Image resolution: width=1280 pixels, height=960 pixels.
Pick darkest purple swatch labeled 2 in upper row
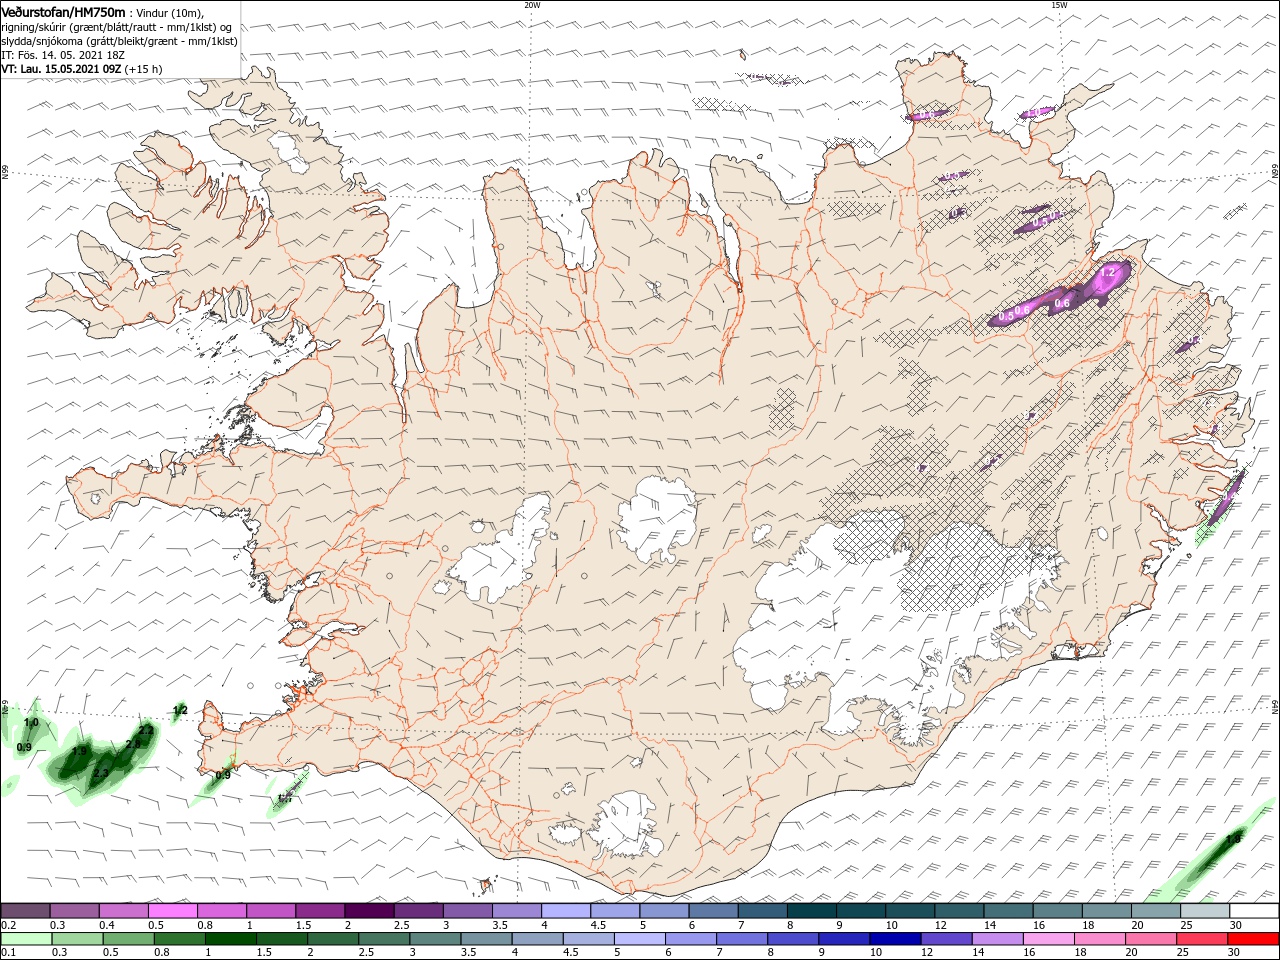tap(369, 911)
